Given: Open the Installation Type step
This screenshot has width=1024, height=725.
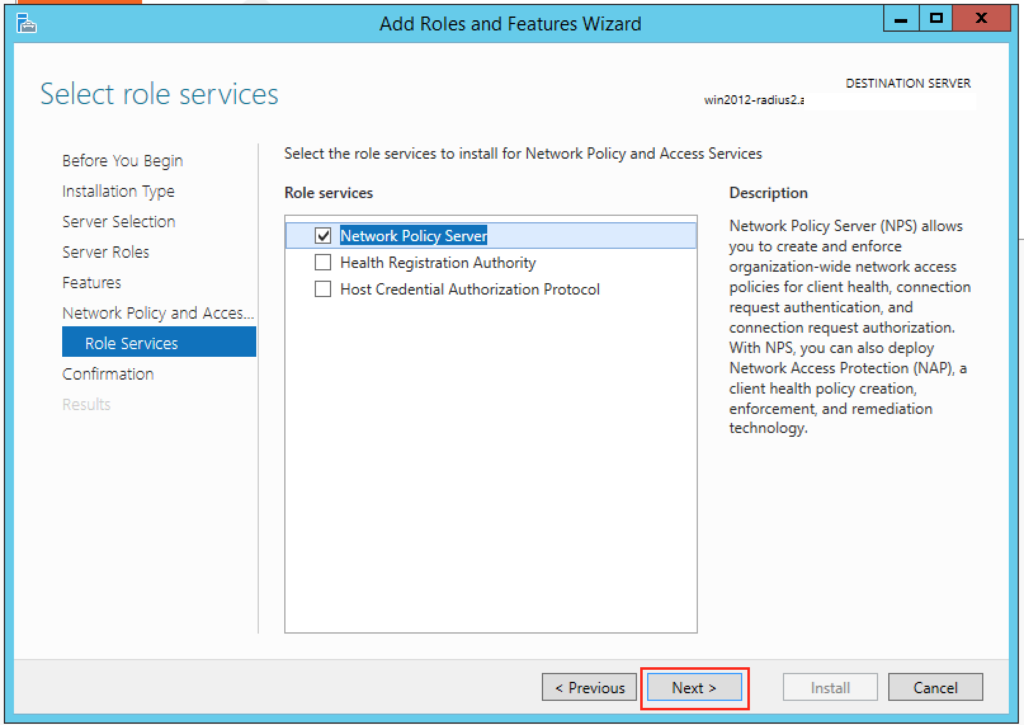Looking at the screenshot, I should [118, 191].
